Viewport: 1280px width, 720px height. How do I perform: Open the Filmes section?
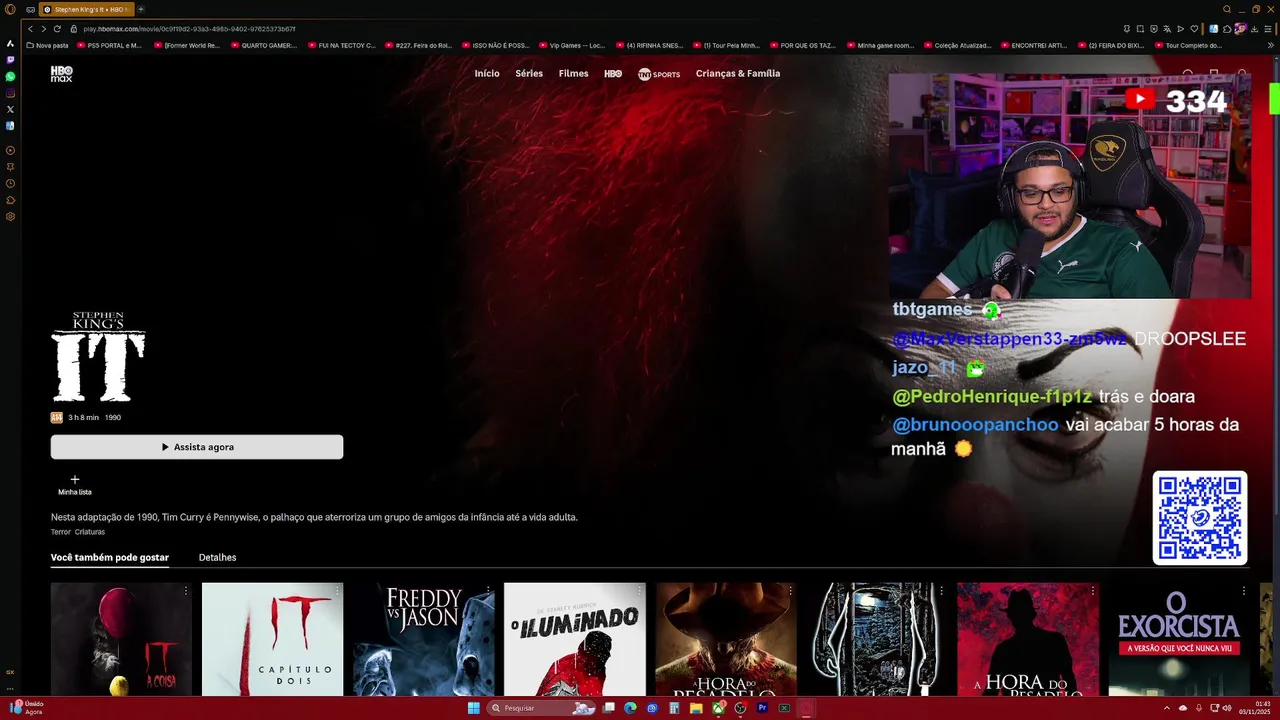(x=573, y=73)
